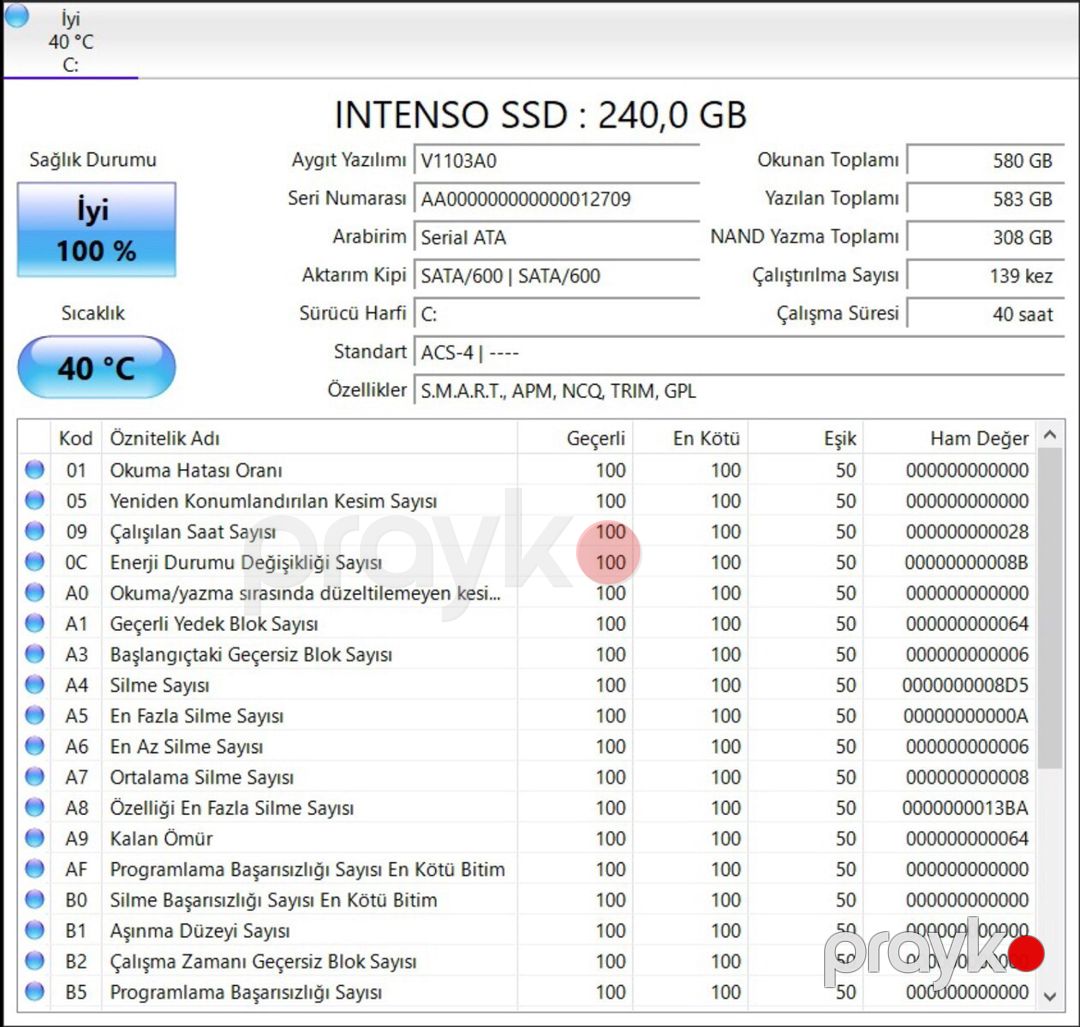Click status icon of row 05
Image resolution: width=1080 pixels, height=1027 pixels.
click(34, 500)
